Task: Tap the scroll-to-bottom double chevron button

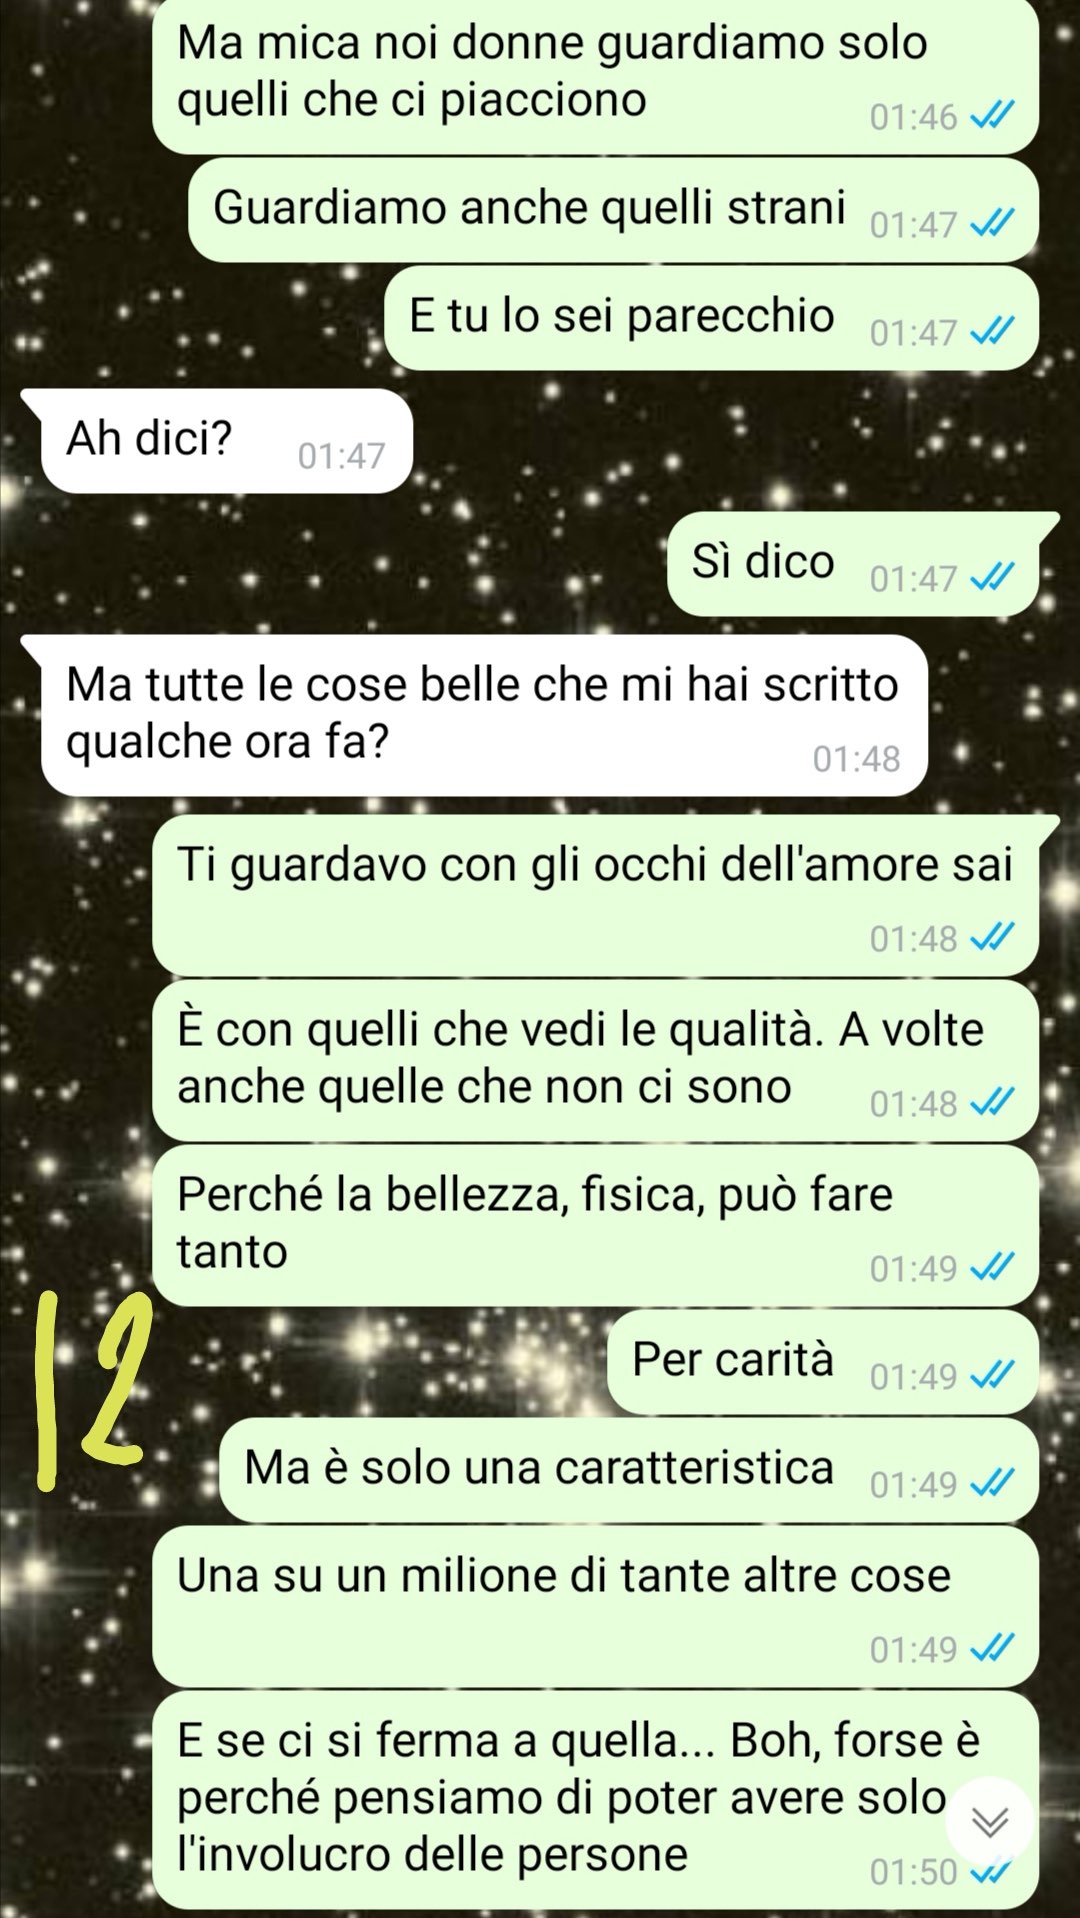Action: coord(989,1822)
